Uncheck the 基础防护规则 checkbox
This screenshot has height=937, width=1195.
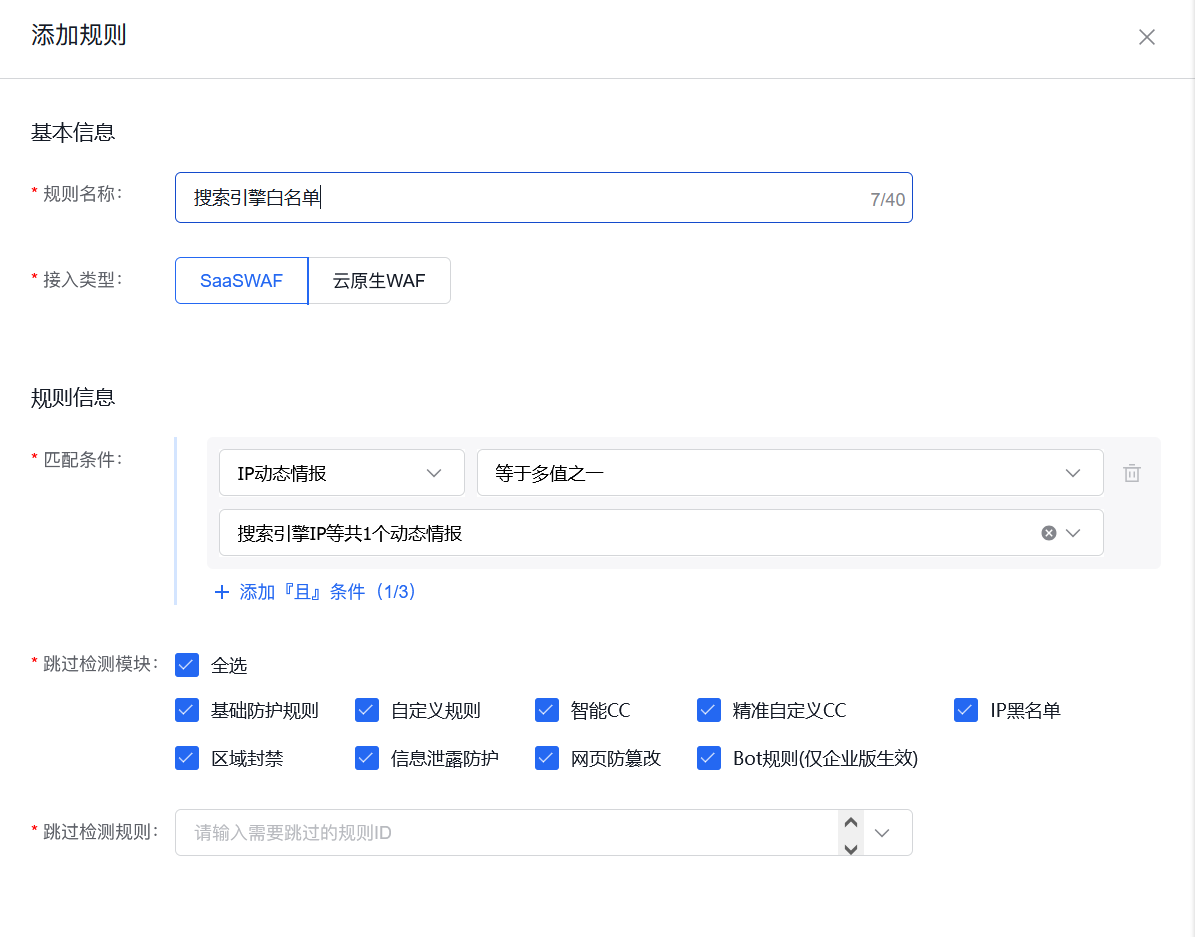(186, 710)
